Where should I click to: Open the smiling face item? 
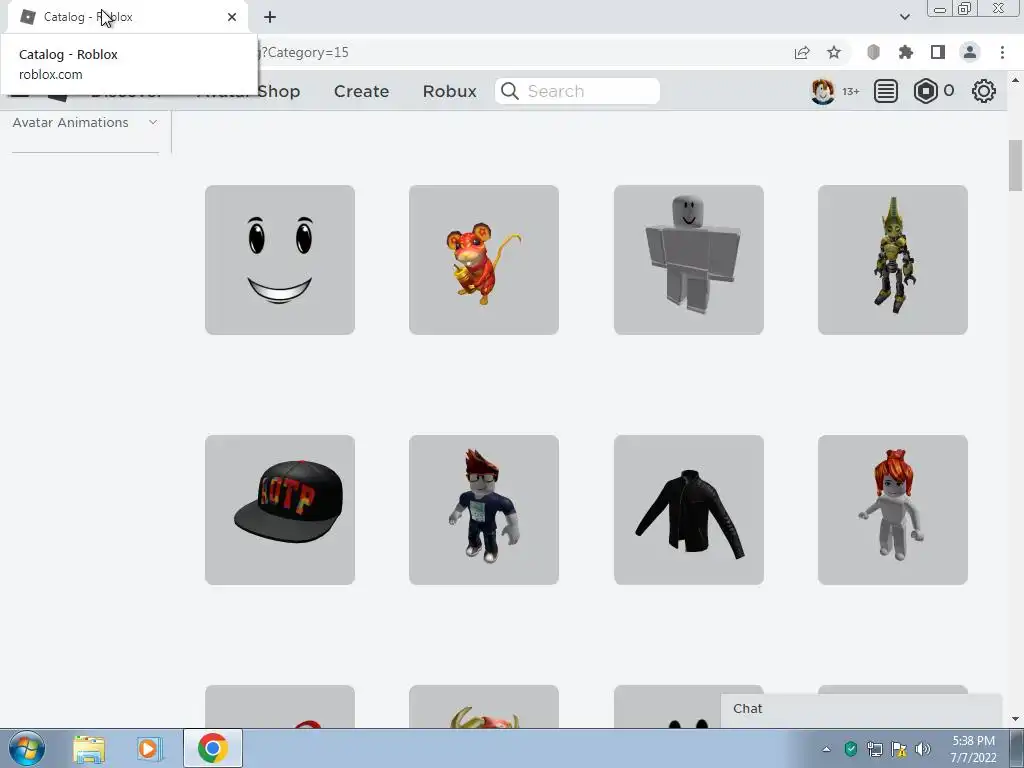tap(280, 260)
